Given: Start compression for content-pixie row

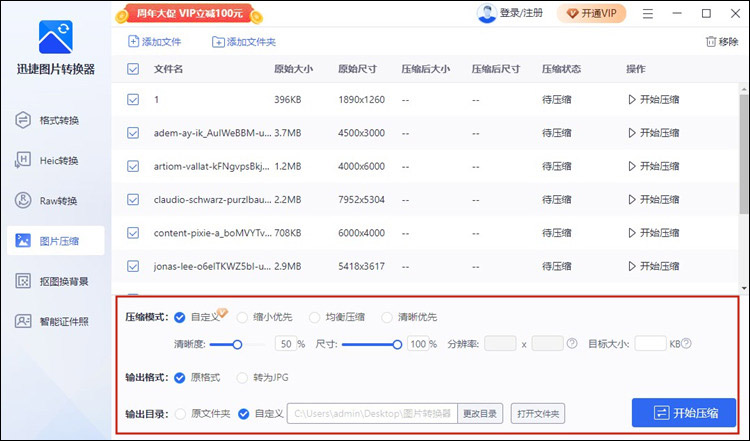Looking at the screenshot, I should click(653, 233).
